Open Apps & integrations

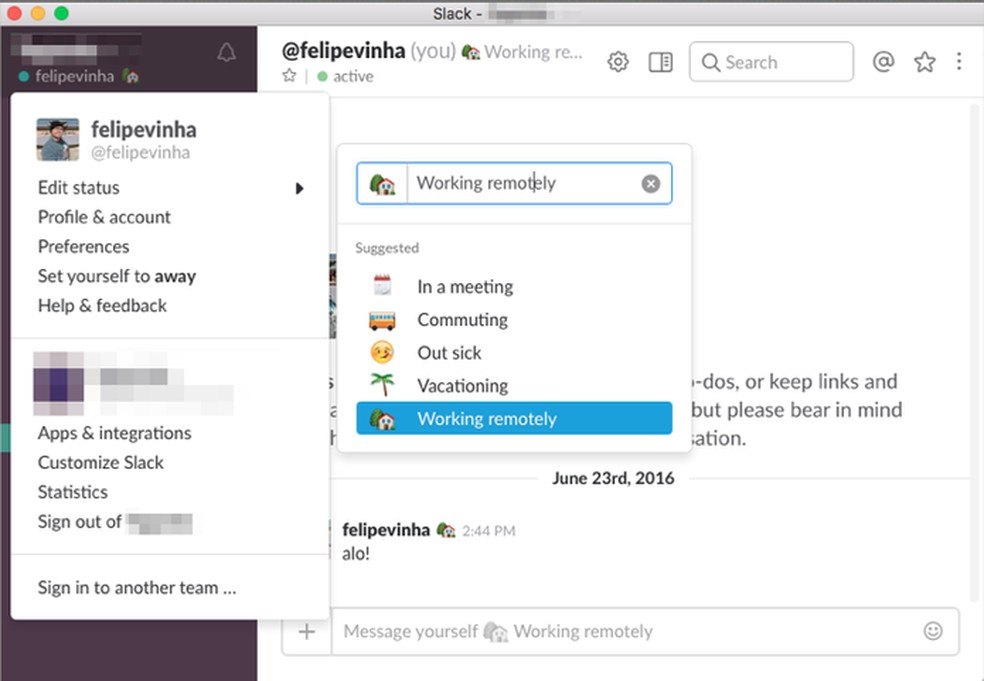[114, 433]
